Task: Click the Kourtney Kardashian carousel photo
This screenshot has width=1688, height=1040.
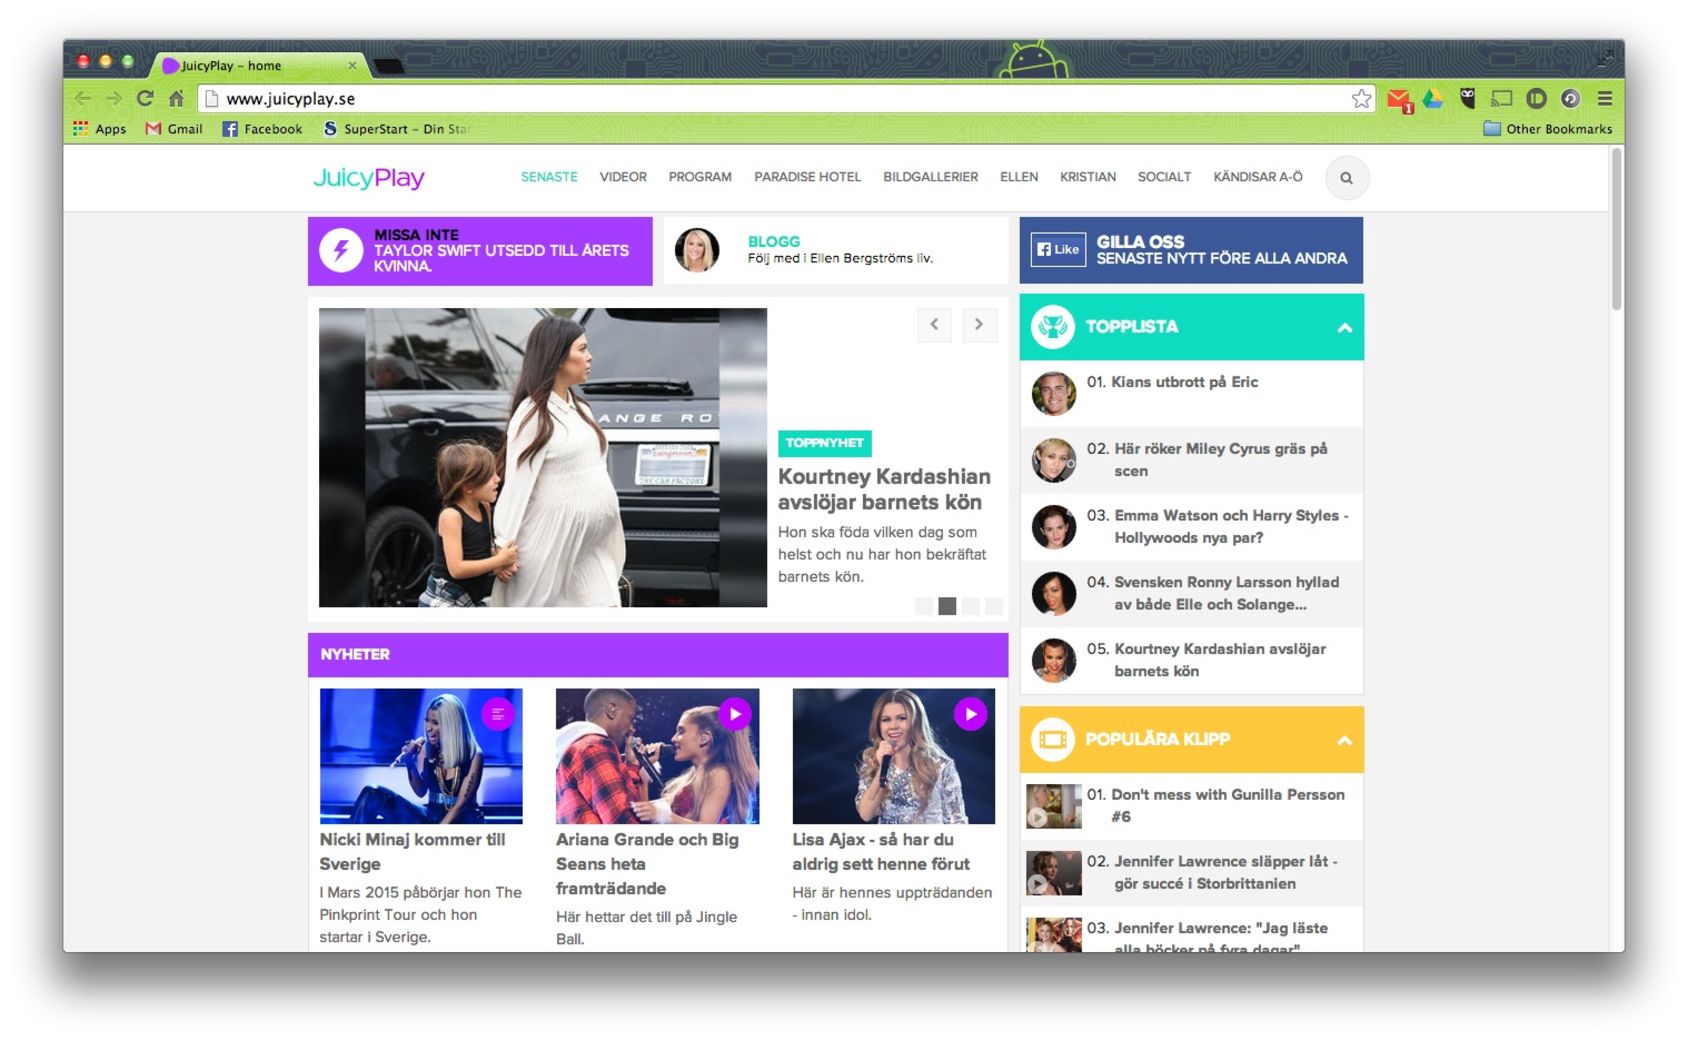Action: (x=543, y=457)
